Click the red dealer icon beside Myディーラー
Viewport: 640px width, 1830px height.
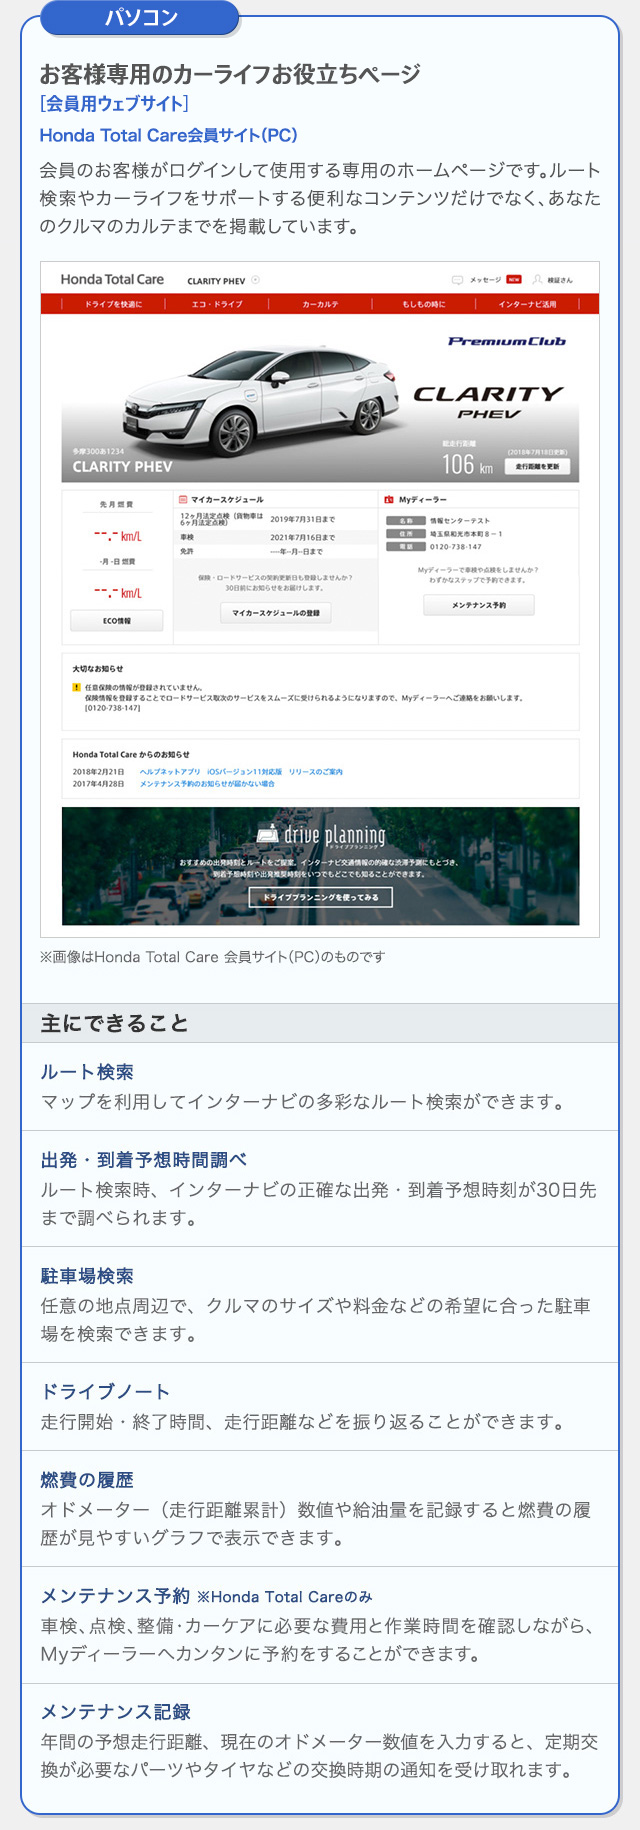[x=389, y=499]
